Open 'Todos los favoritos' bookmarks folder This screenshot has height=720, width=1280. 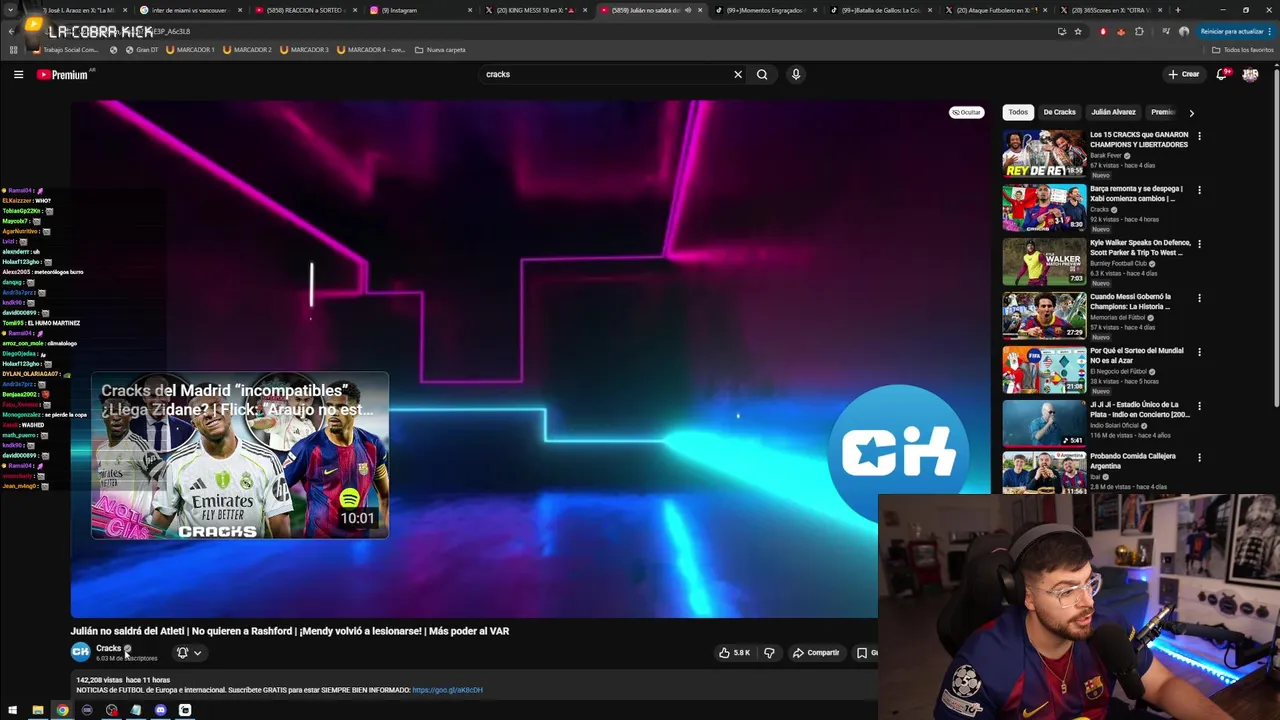coord(1242,49)
